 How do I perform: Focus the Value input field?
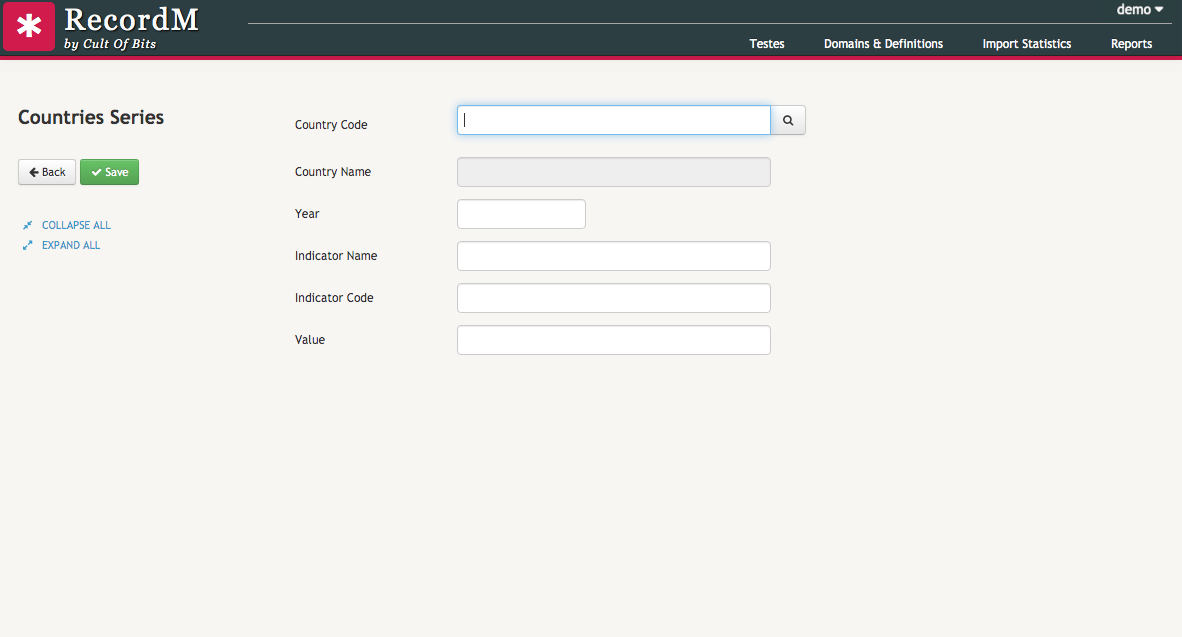click(614, 340)
